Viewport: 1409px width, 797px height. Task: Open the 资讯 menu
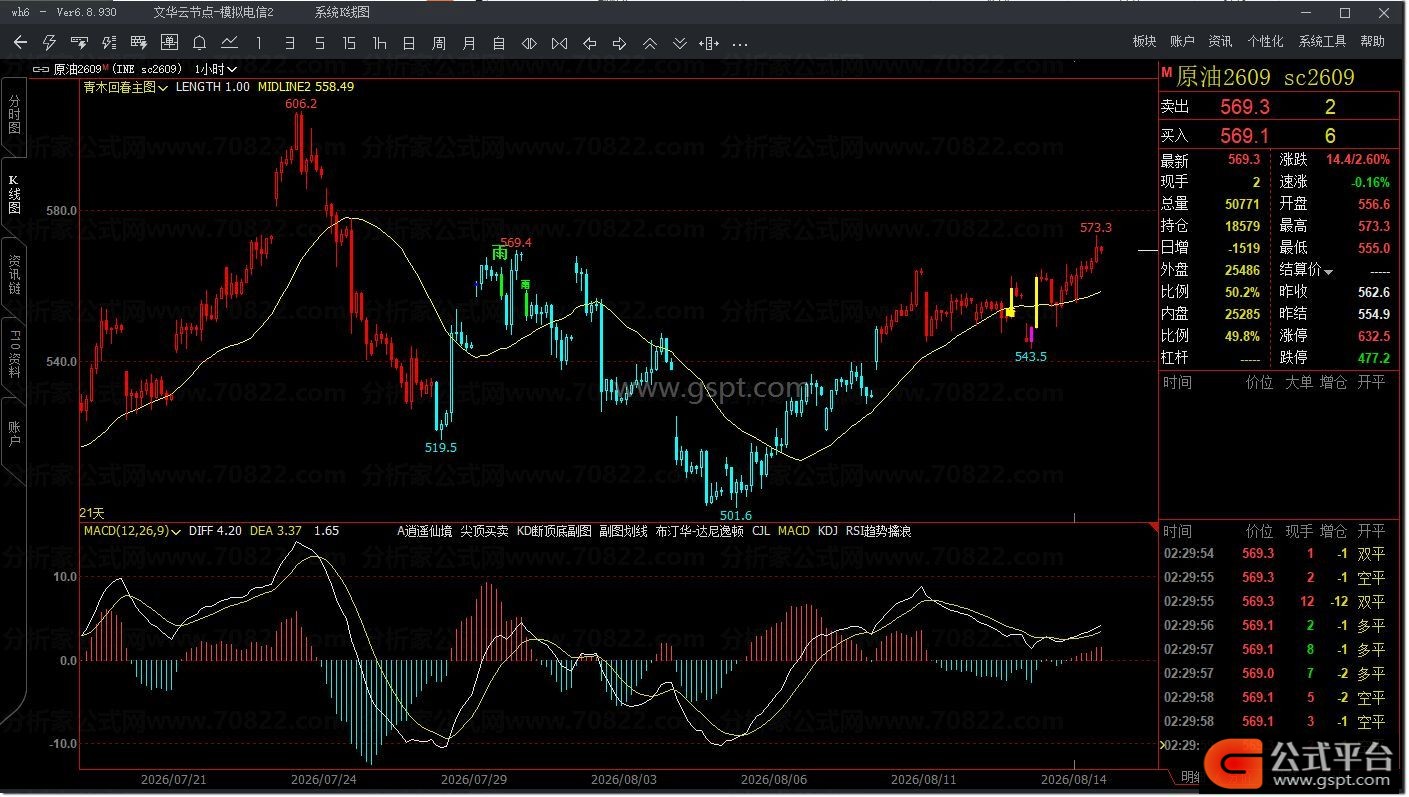[x=1220, y=41]
